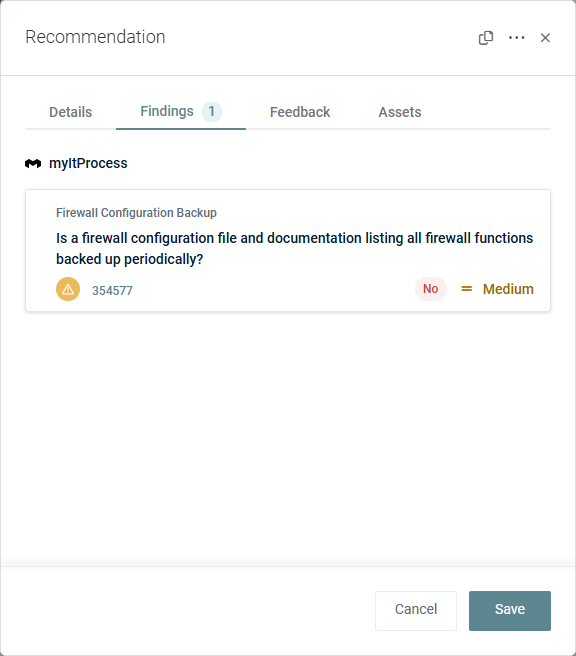Select finding ID 354577

coord(112,290)
